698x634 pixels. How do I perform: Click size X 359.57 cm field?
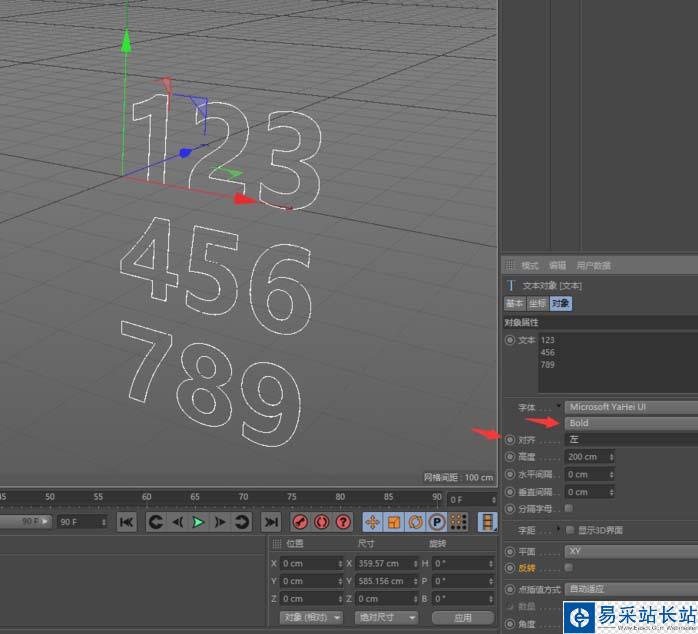[384, 564]
